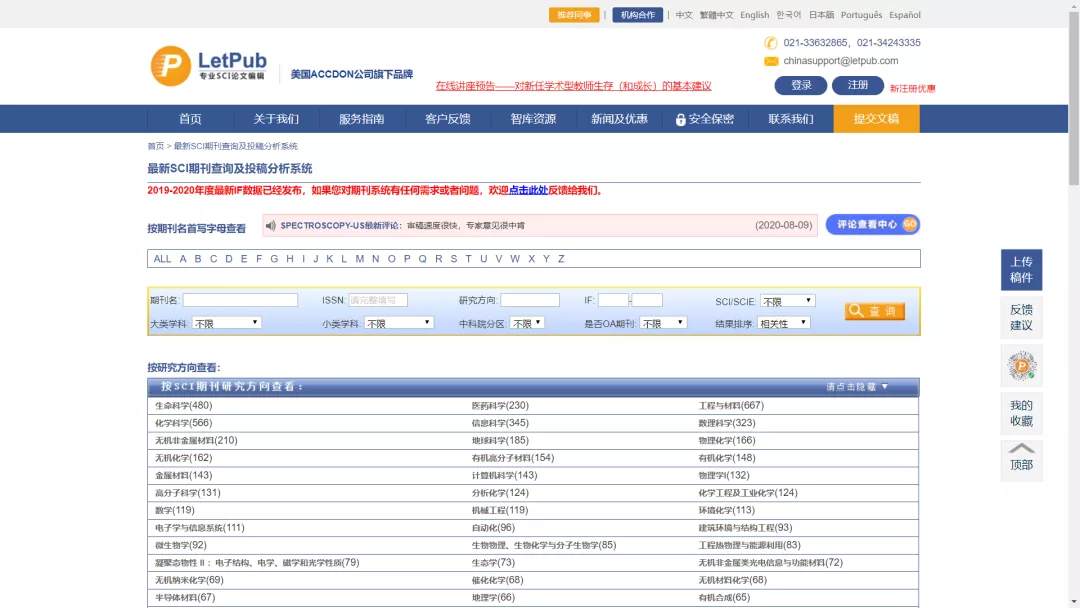Open 化学科学(566) category
Viewport: 1080px width, 608px height.
(183, 423)
